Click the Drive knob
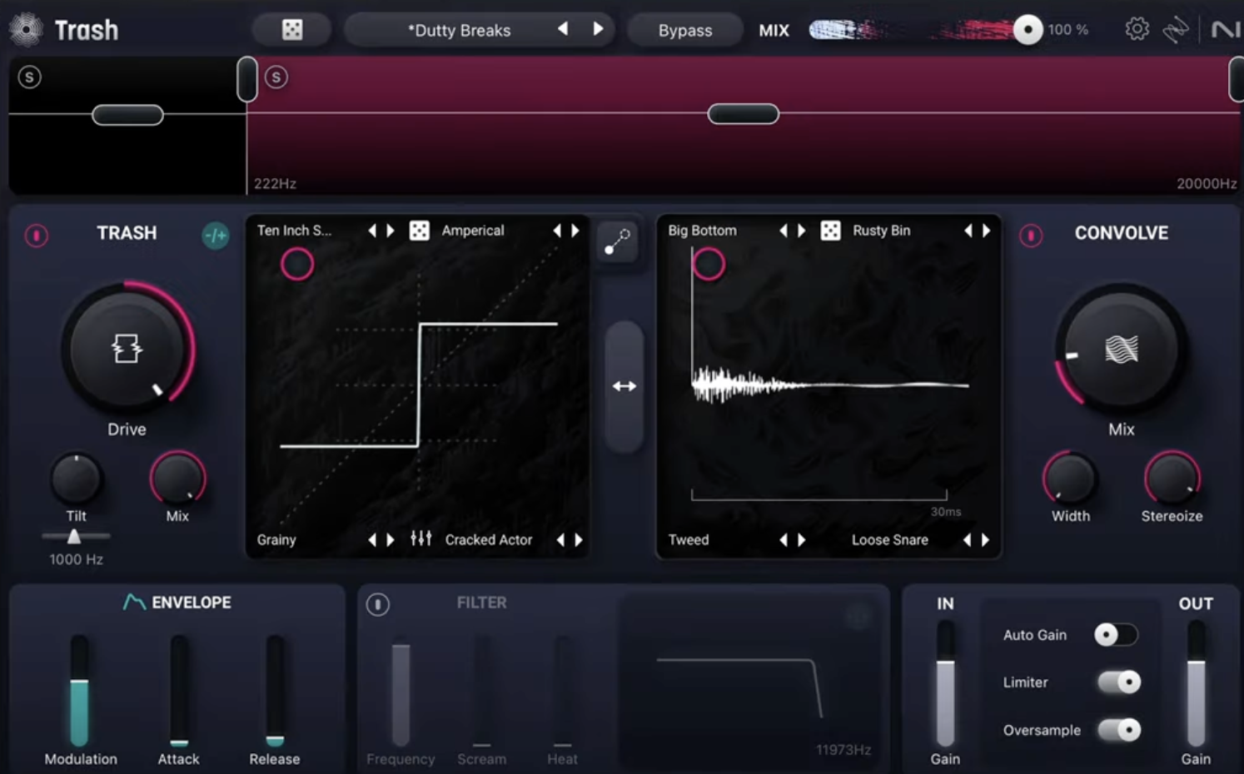The image size is (1244, 774). (127, 350)
